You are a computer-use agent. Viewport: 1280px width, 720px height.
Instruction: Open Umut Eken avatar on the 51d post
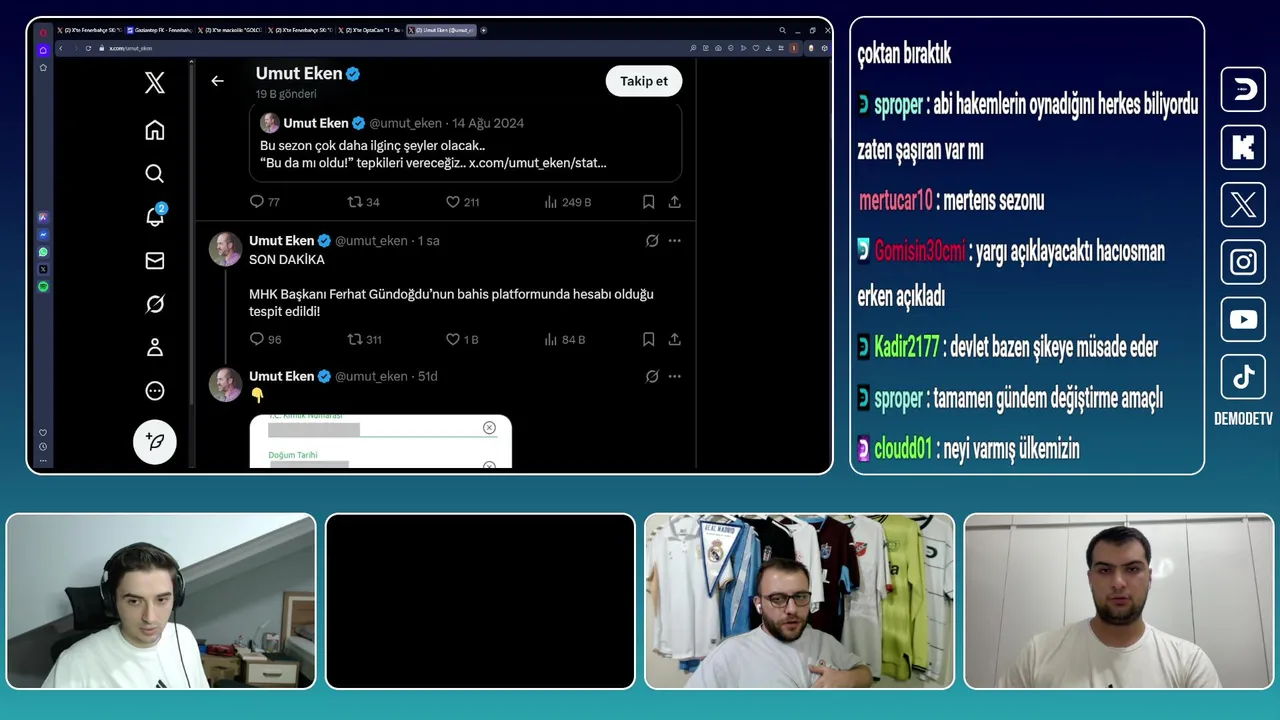(225, 385)
